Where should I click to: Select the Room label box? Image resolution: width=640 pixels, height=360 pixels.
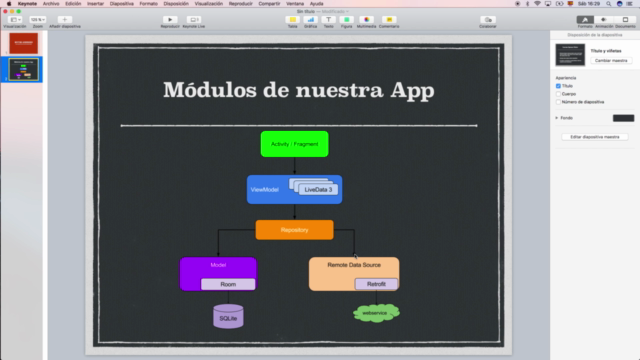click(228, 284)
